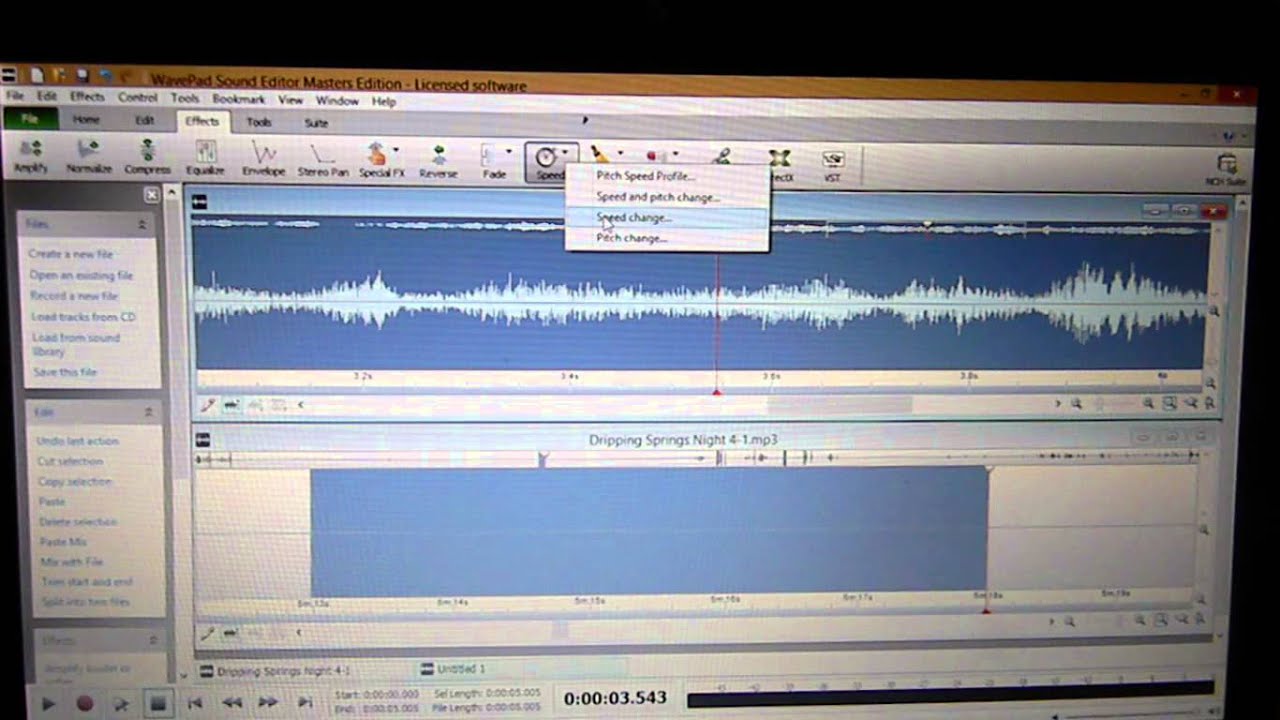
Task: Start playback with the Play button
Action: click(48, 704)
